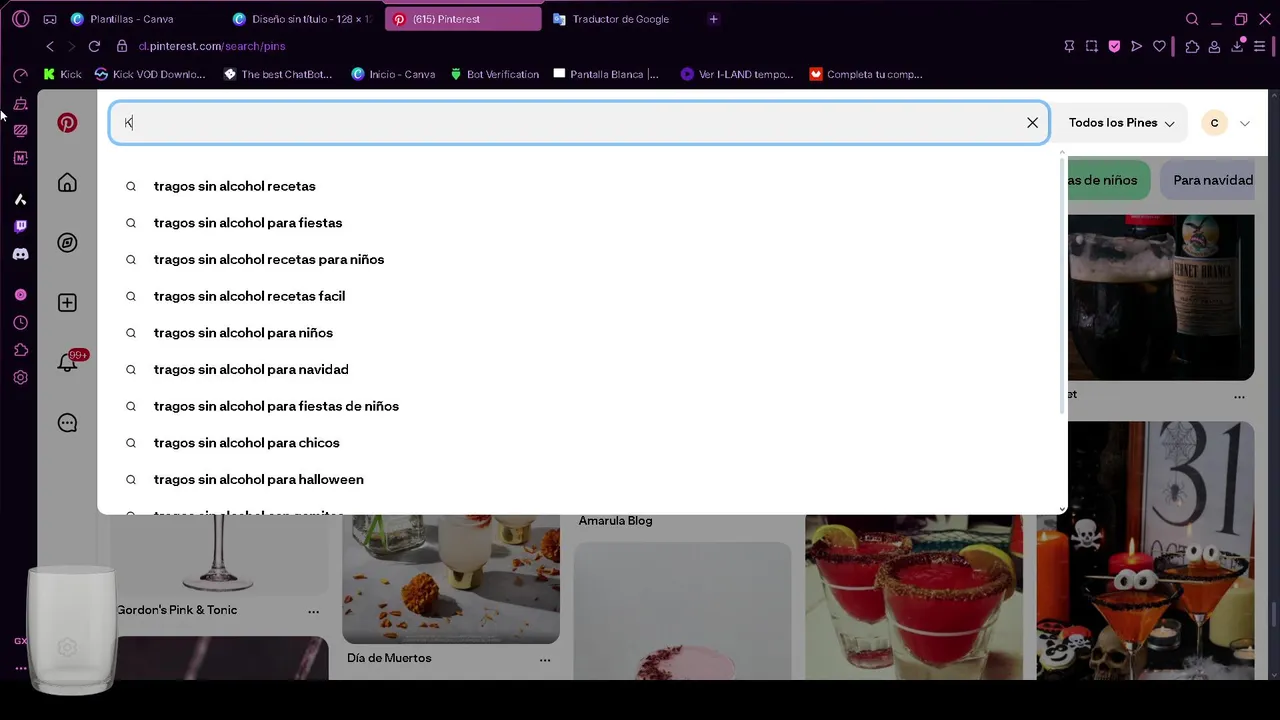
Task: Open the player arrow icon in toolbar
Action: pos(1136,46)
